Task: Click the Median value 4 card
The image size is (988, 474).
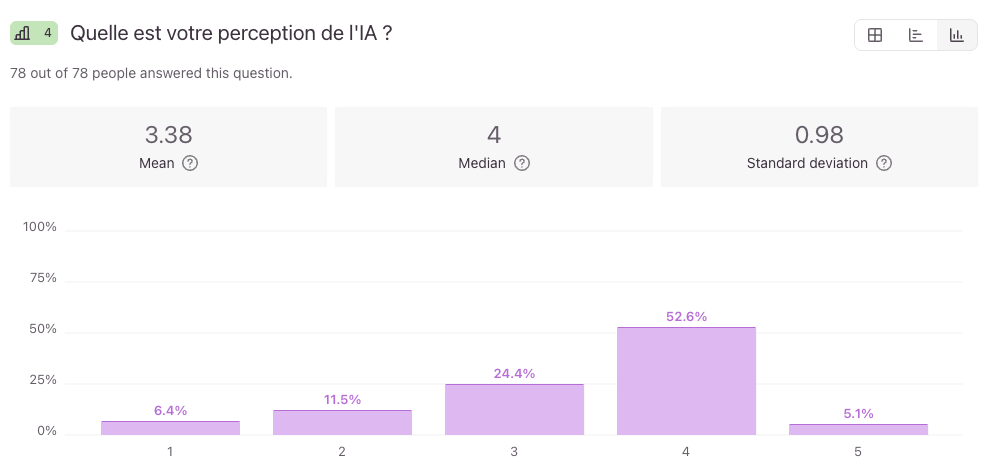Action: click(x=494, y=147)
